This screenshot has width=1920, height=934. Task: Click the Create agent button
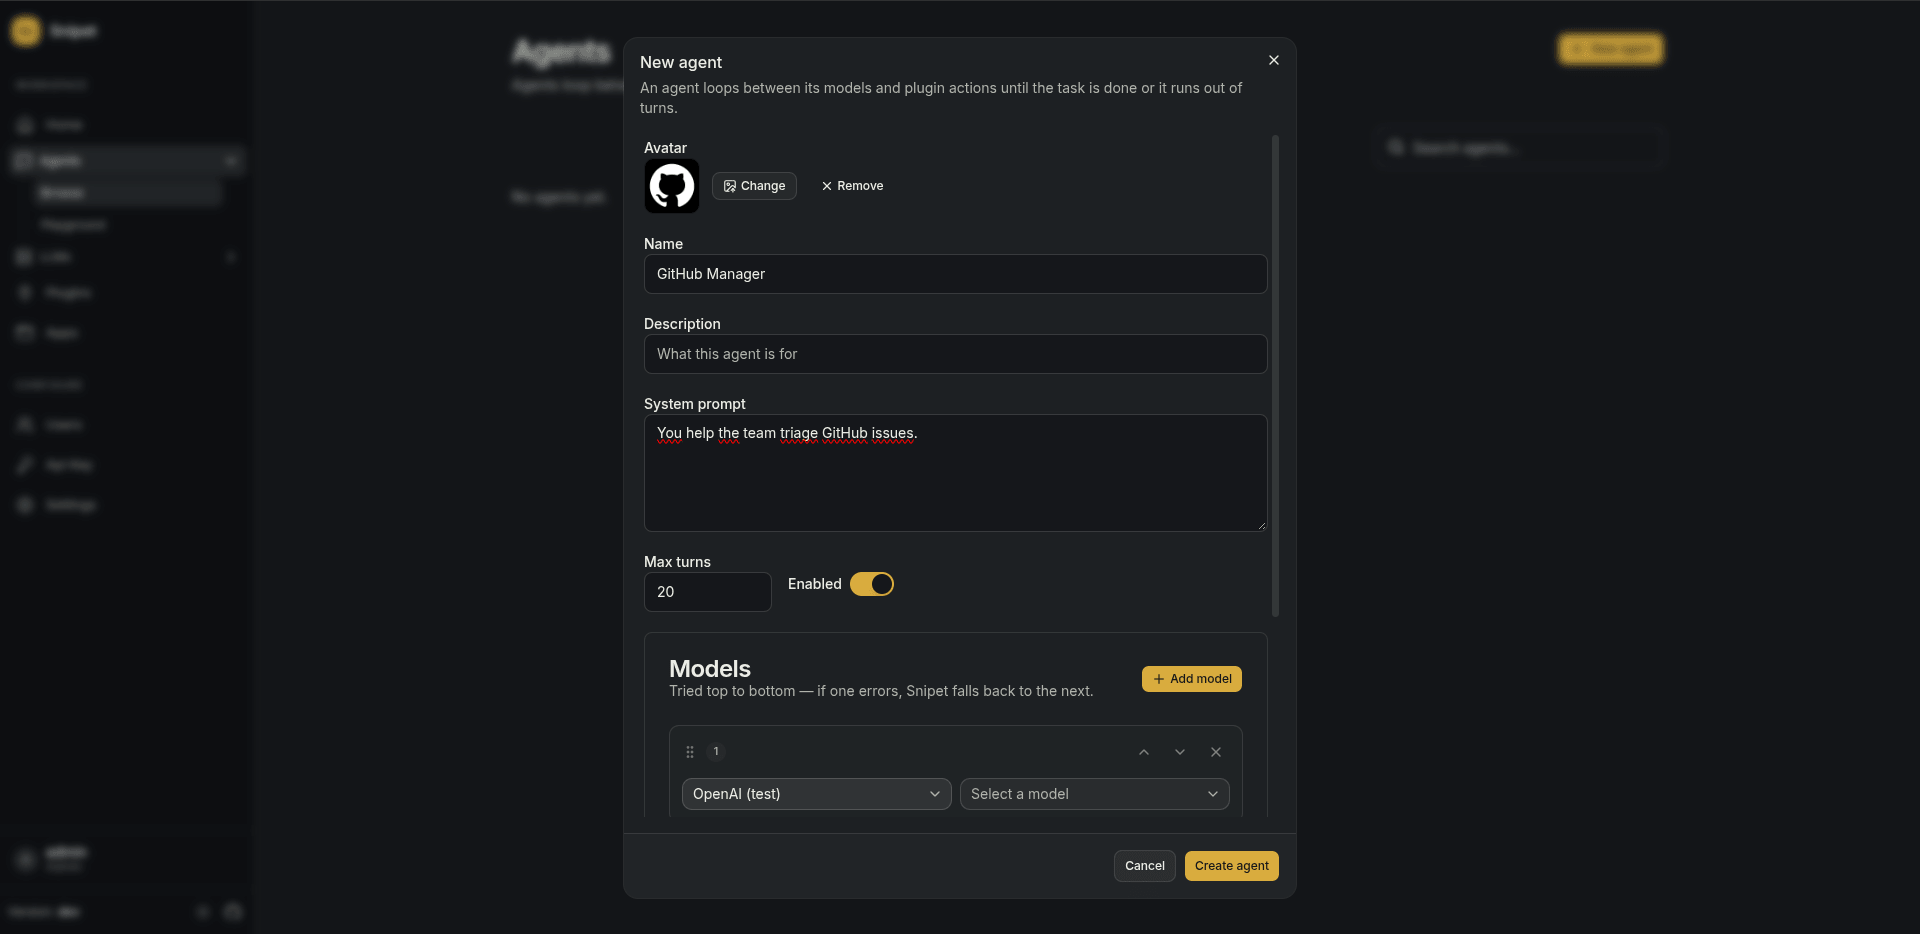click(x=1232, y=866)
